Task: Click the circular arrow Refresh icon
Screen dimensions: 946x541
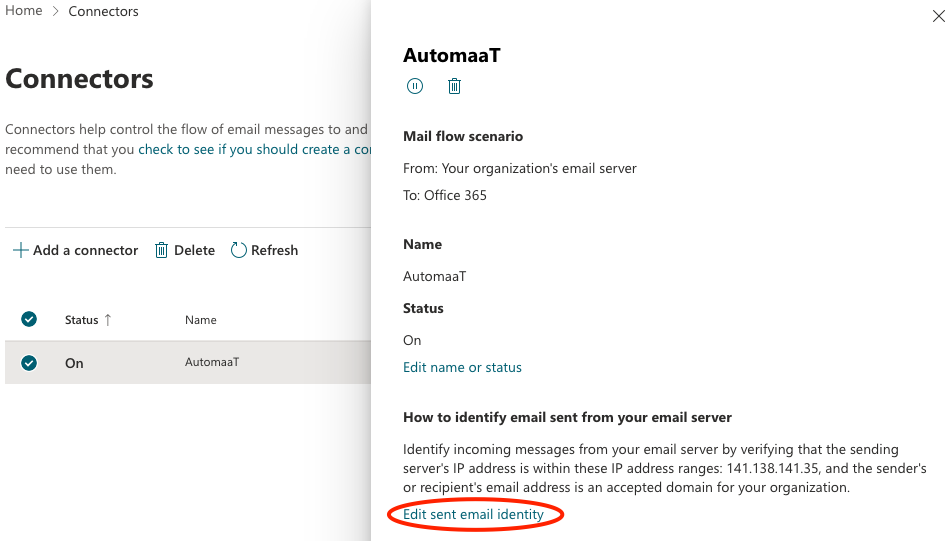Action: pos(238,250)
